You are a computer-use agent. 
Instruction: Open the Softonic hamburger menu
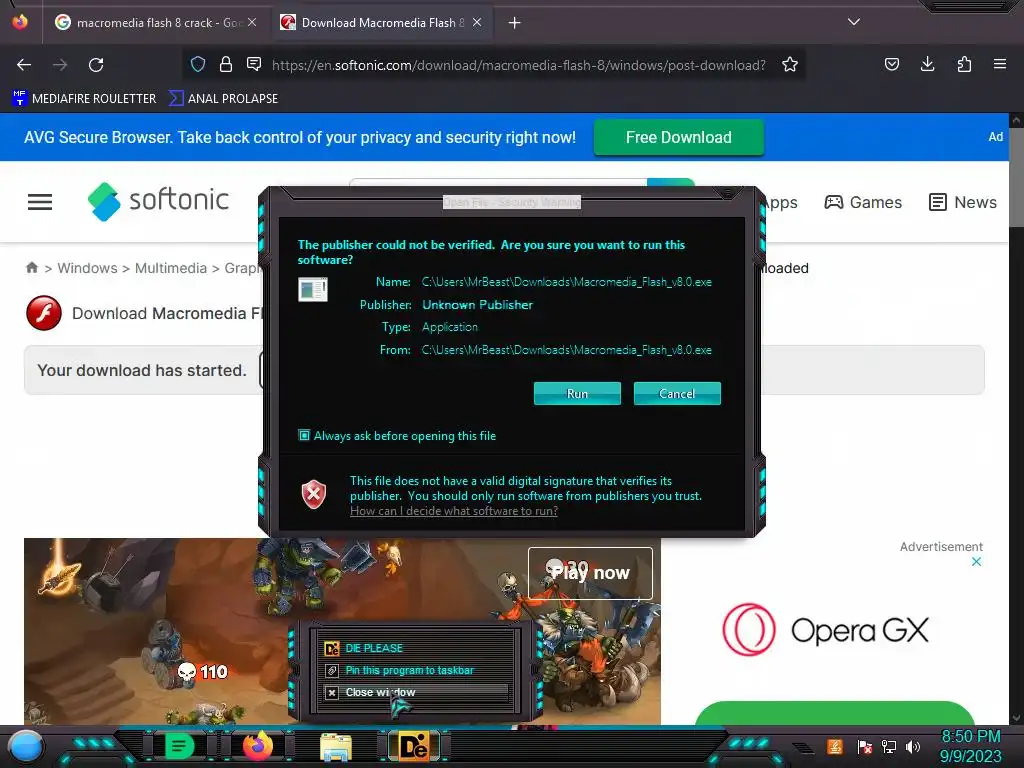pos(40,202)
